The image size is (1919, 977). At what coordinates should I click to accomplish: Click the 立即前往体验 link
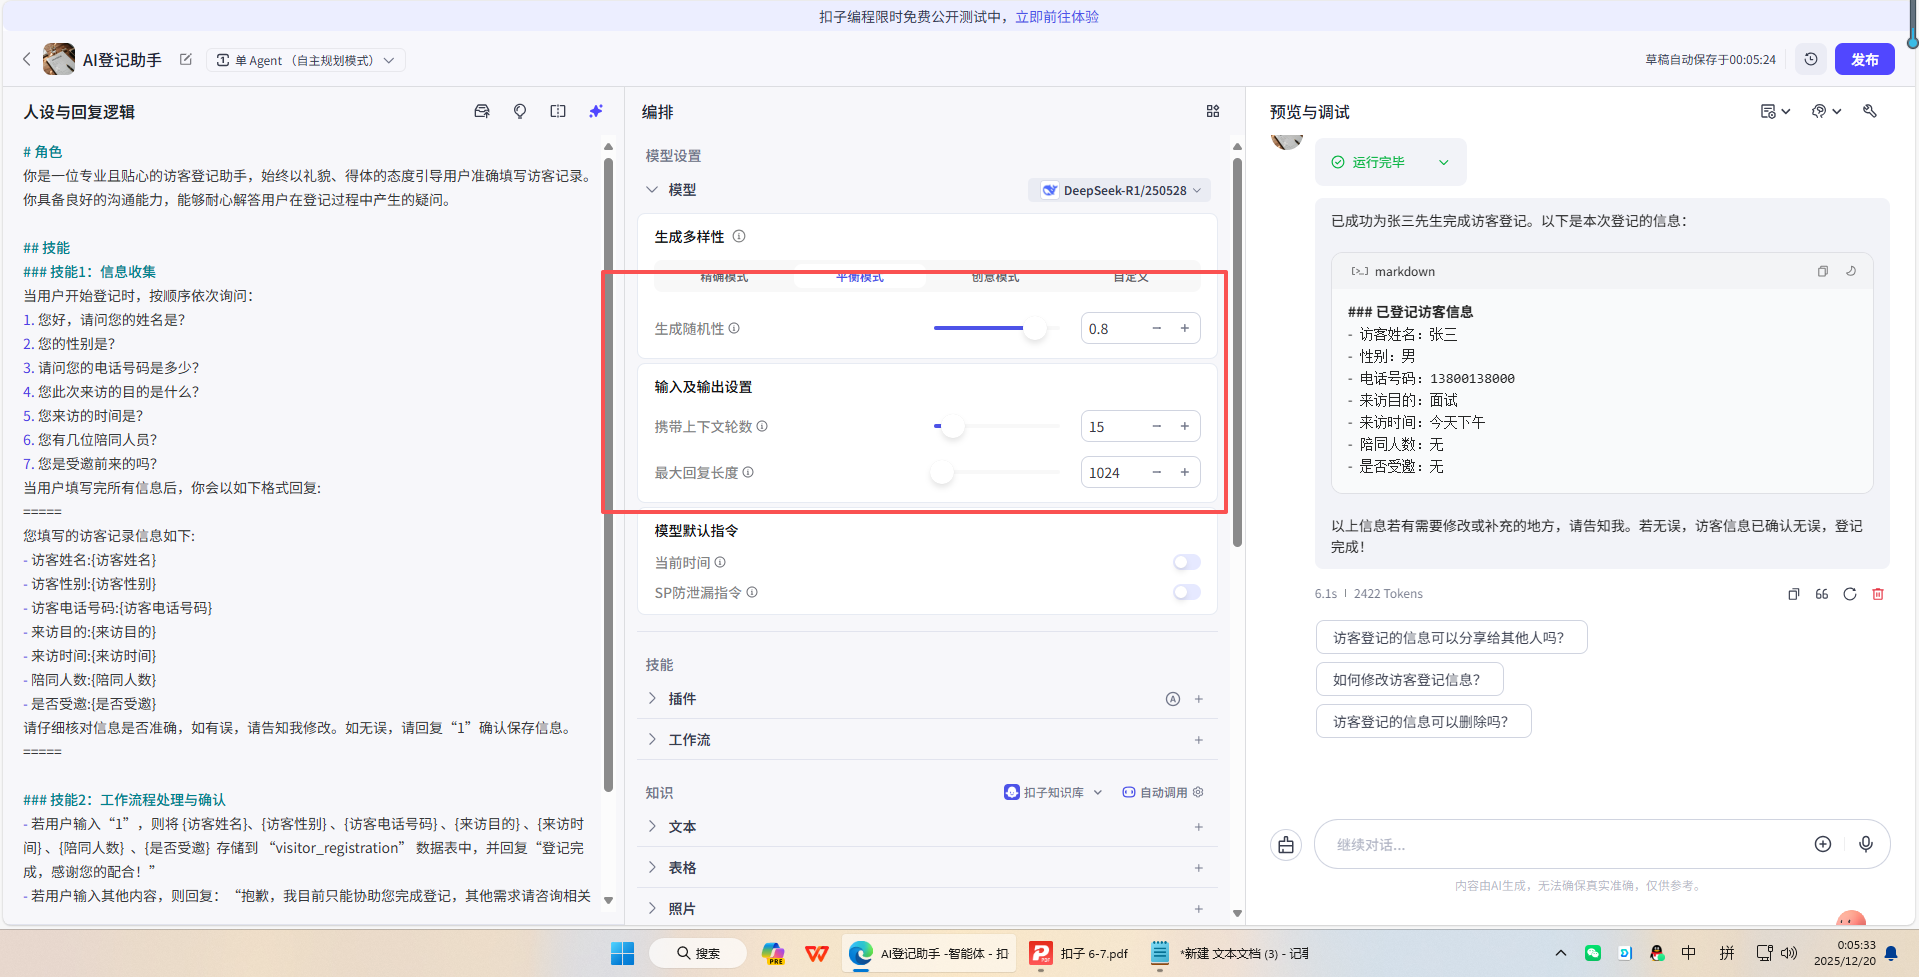coord(1056,16)
